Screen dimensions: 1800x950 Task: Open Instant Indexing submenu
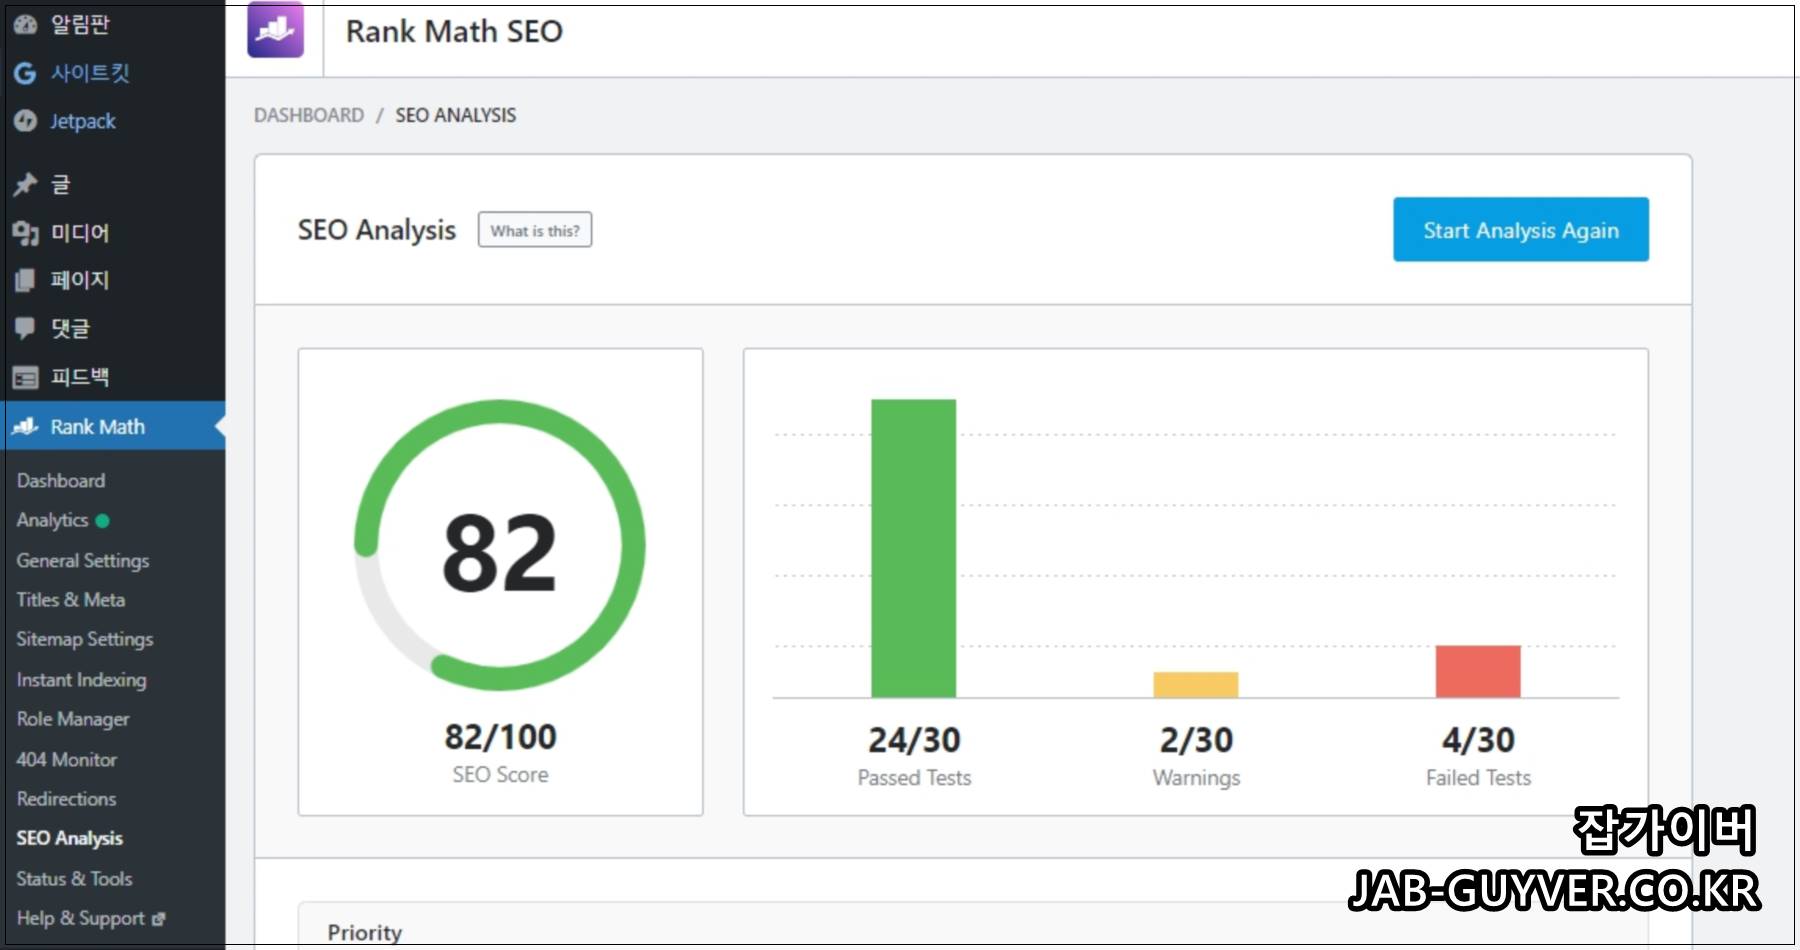pyautogui.click(x=81, y=680)
